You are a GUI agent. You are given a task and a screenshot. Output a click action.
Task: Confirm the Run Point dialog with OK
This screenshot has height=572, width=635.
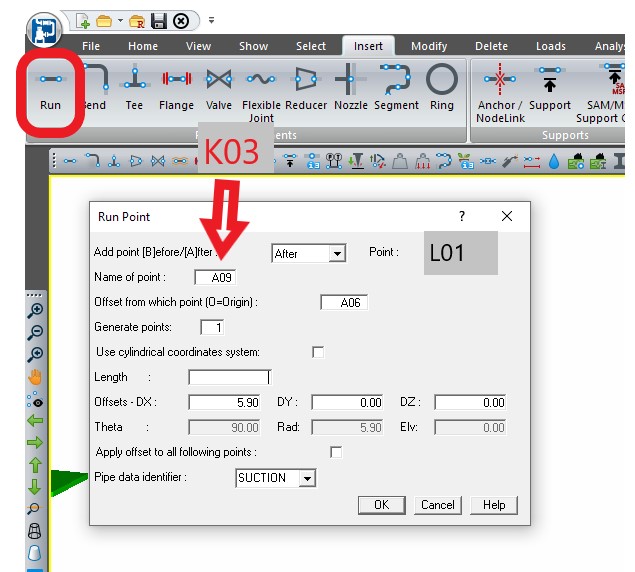[381, 505]
